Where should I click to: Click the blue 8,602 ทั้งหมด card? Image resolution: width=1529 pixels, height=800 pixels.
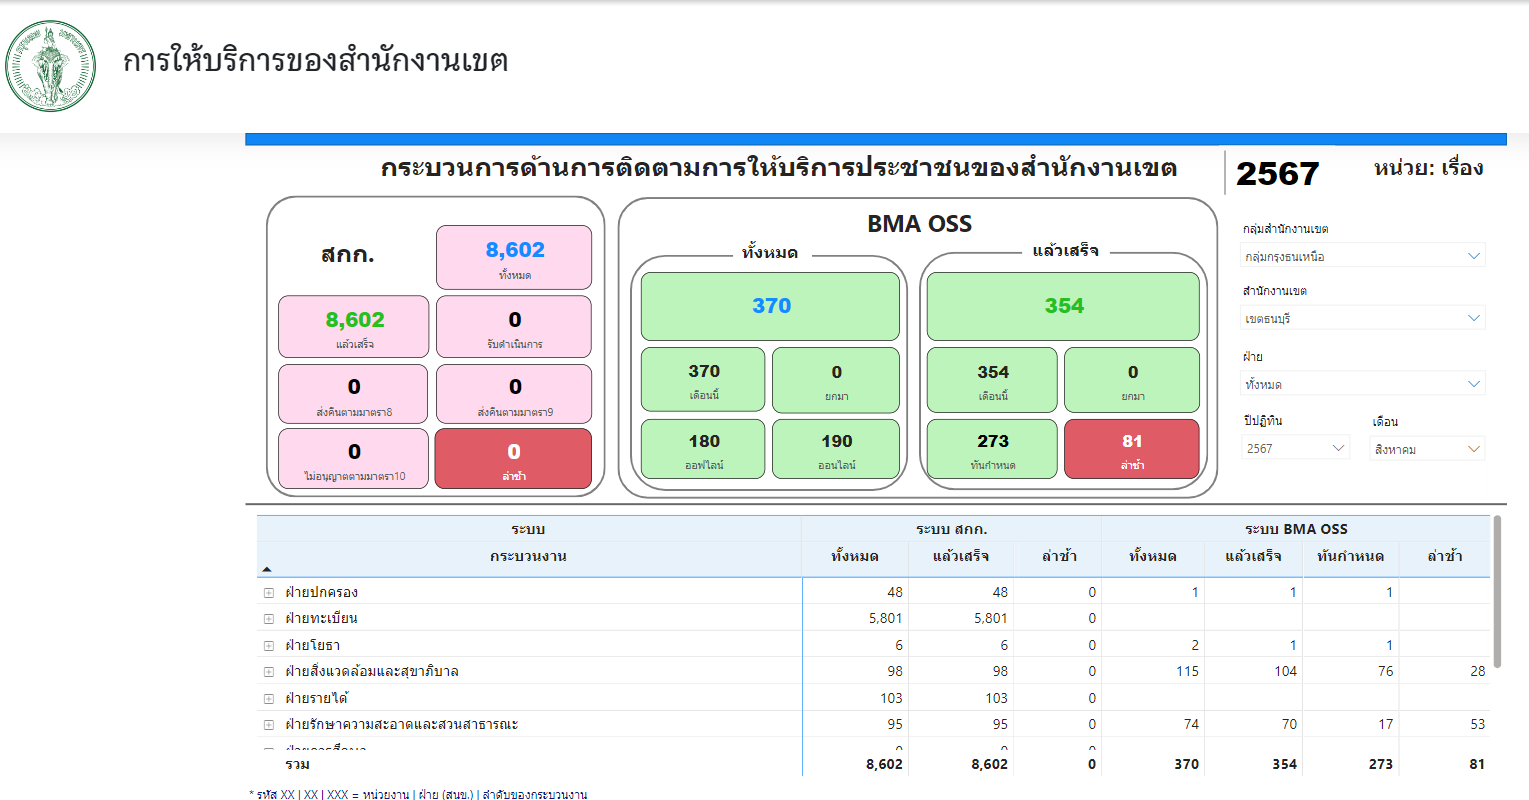(x=514, y=257)
